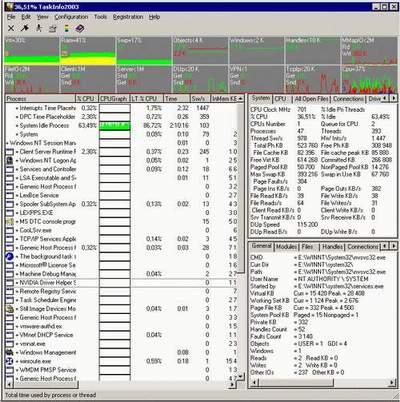Switch to the Files tab in lower panel
Image resolution: width=400 pixels, height=402 pixels.
point(307,247)
